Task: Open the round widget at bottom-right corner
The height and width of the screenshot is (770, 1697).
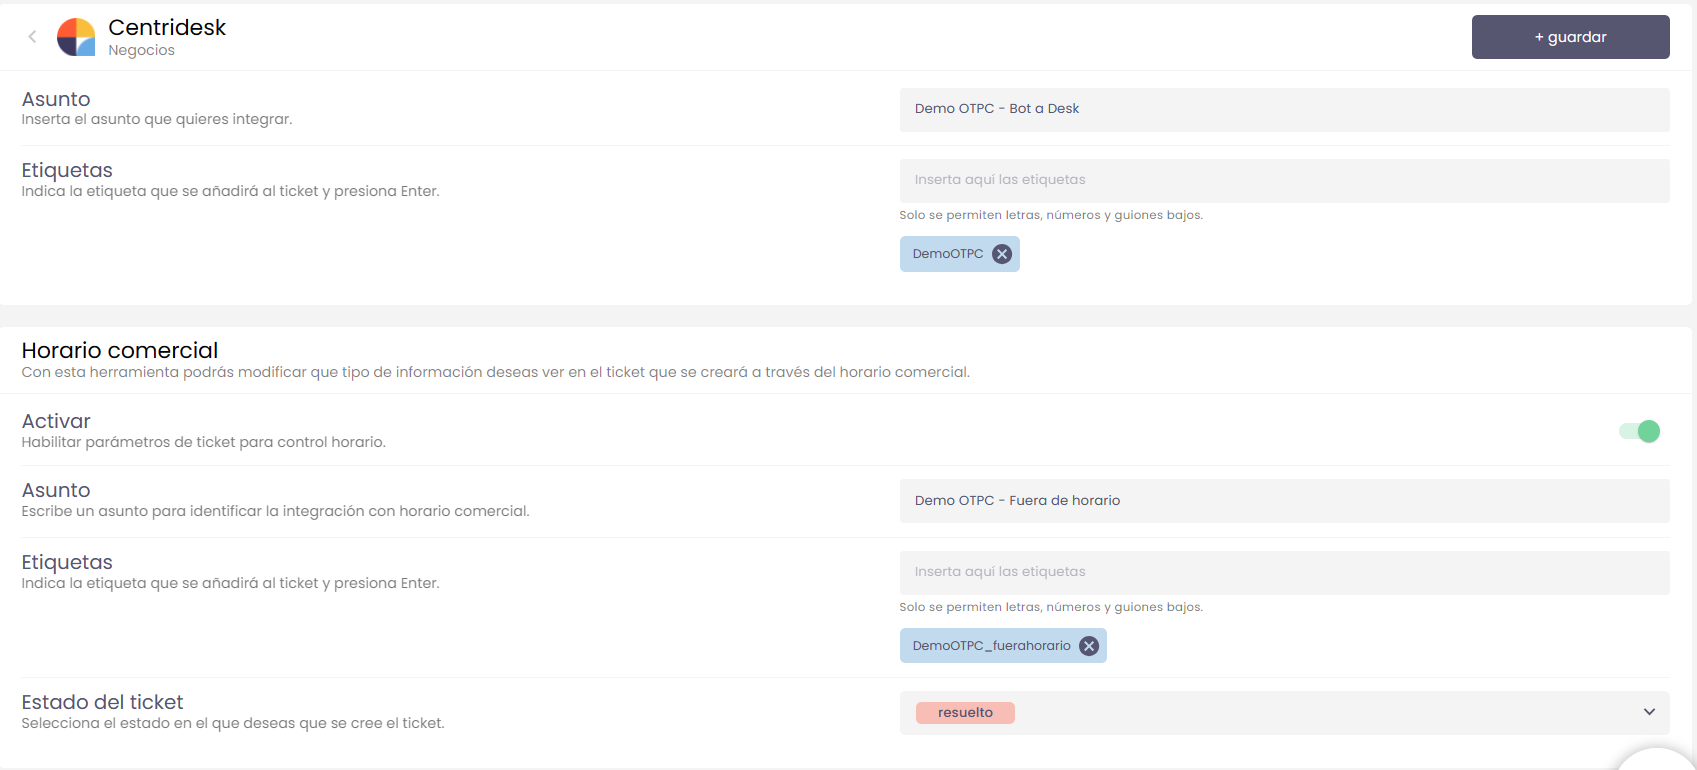Action: 1658,762
